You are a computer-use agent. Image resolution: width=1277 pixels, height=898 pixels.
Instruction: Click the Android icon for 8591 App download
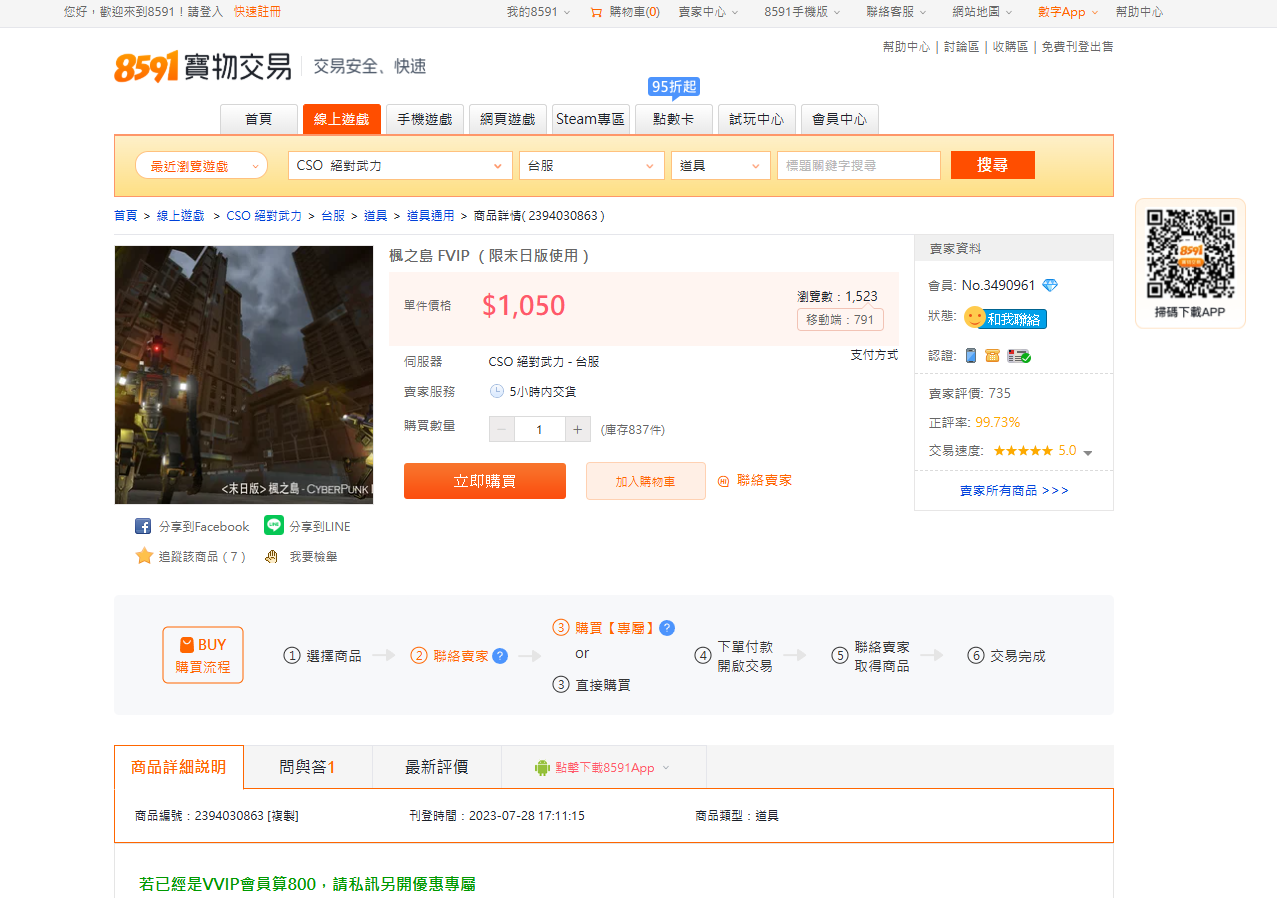542,768
